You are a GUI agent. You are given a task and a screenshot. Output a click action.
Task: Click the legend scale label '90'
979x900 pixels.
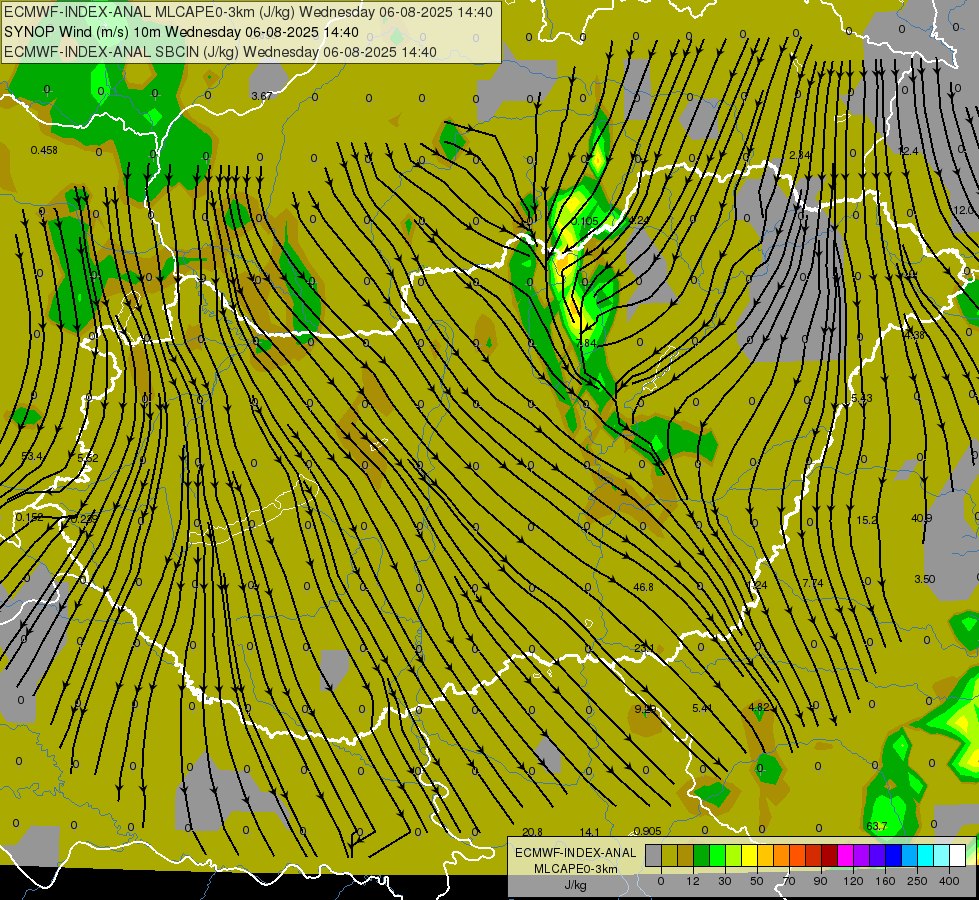click(x=820, y=881)
